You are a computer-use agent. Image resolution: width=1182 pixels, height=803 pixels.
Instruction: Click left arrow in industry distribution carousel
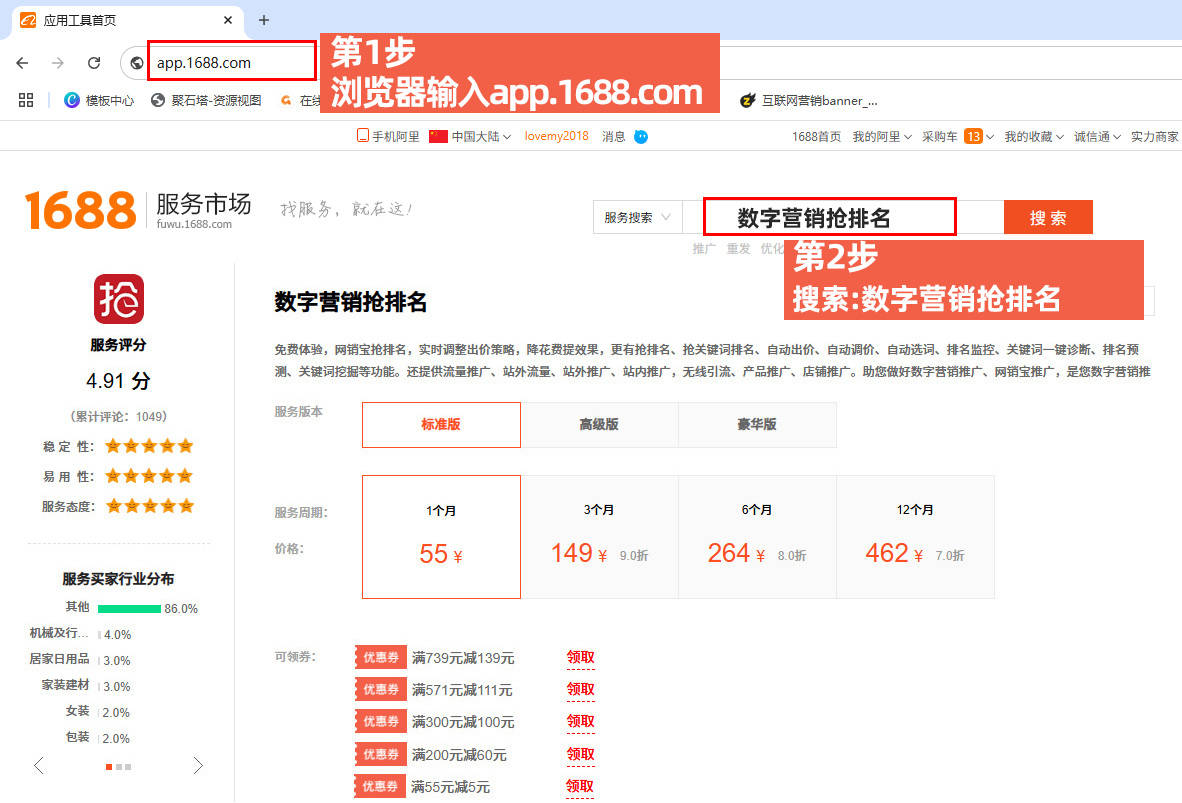click(39, 766)
